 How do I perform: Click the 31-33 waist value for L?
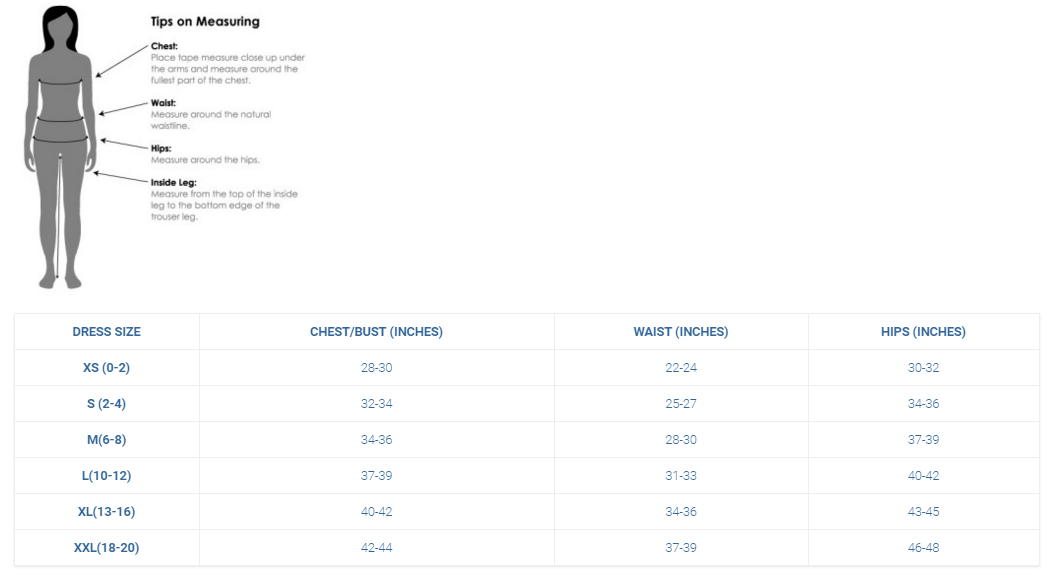tap(681, 475)
